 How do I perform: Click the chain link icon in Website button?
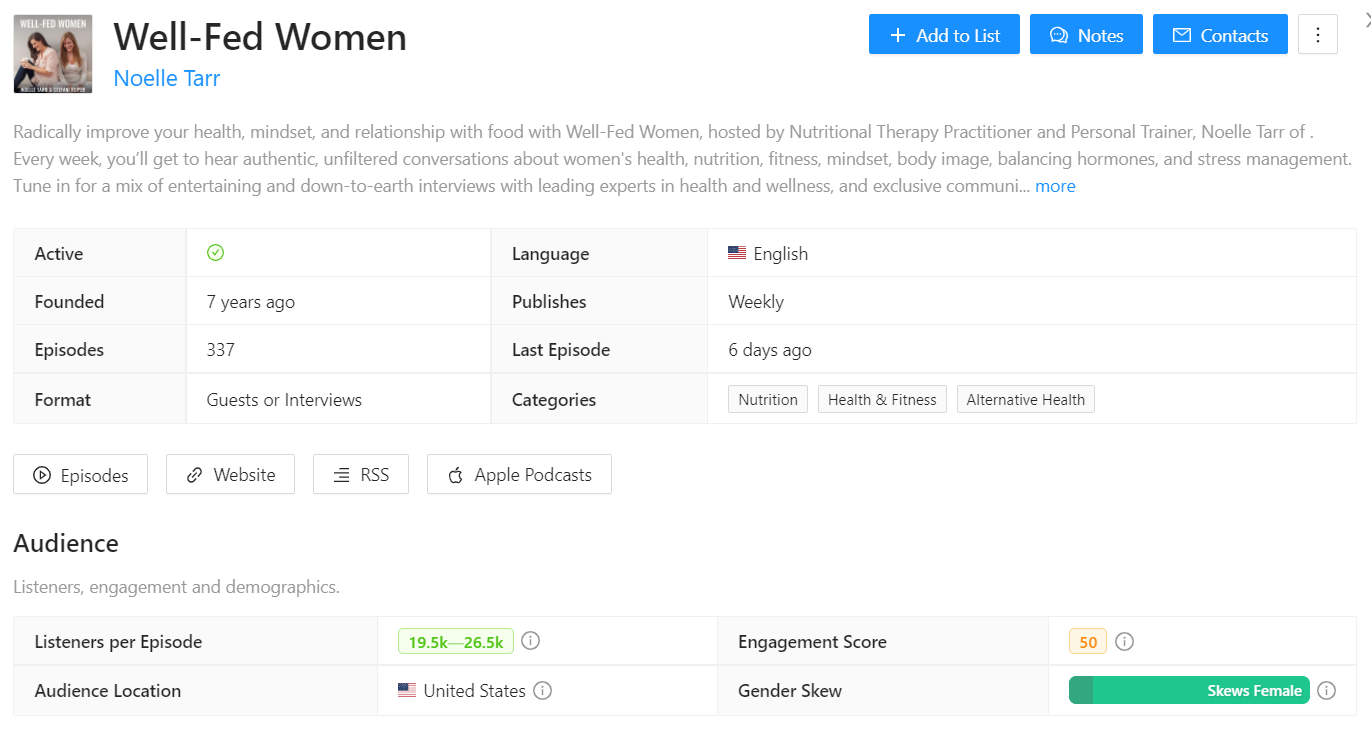pos(195,475)
